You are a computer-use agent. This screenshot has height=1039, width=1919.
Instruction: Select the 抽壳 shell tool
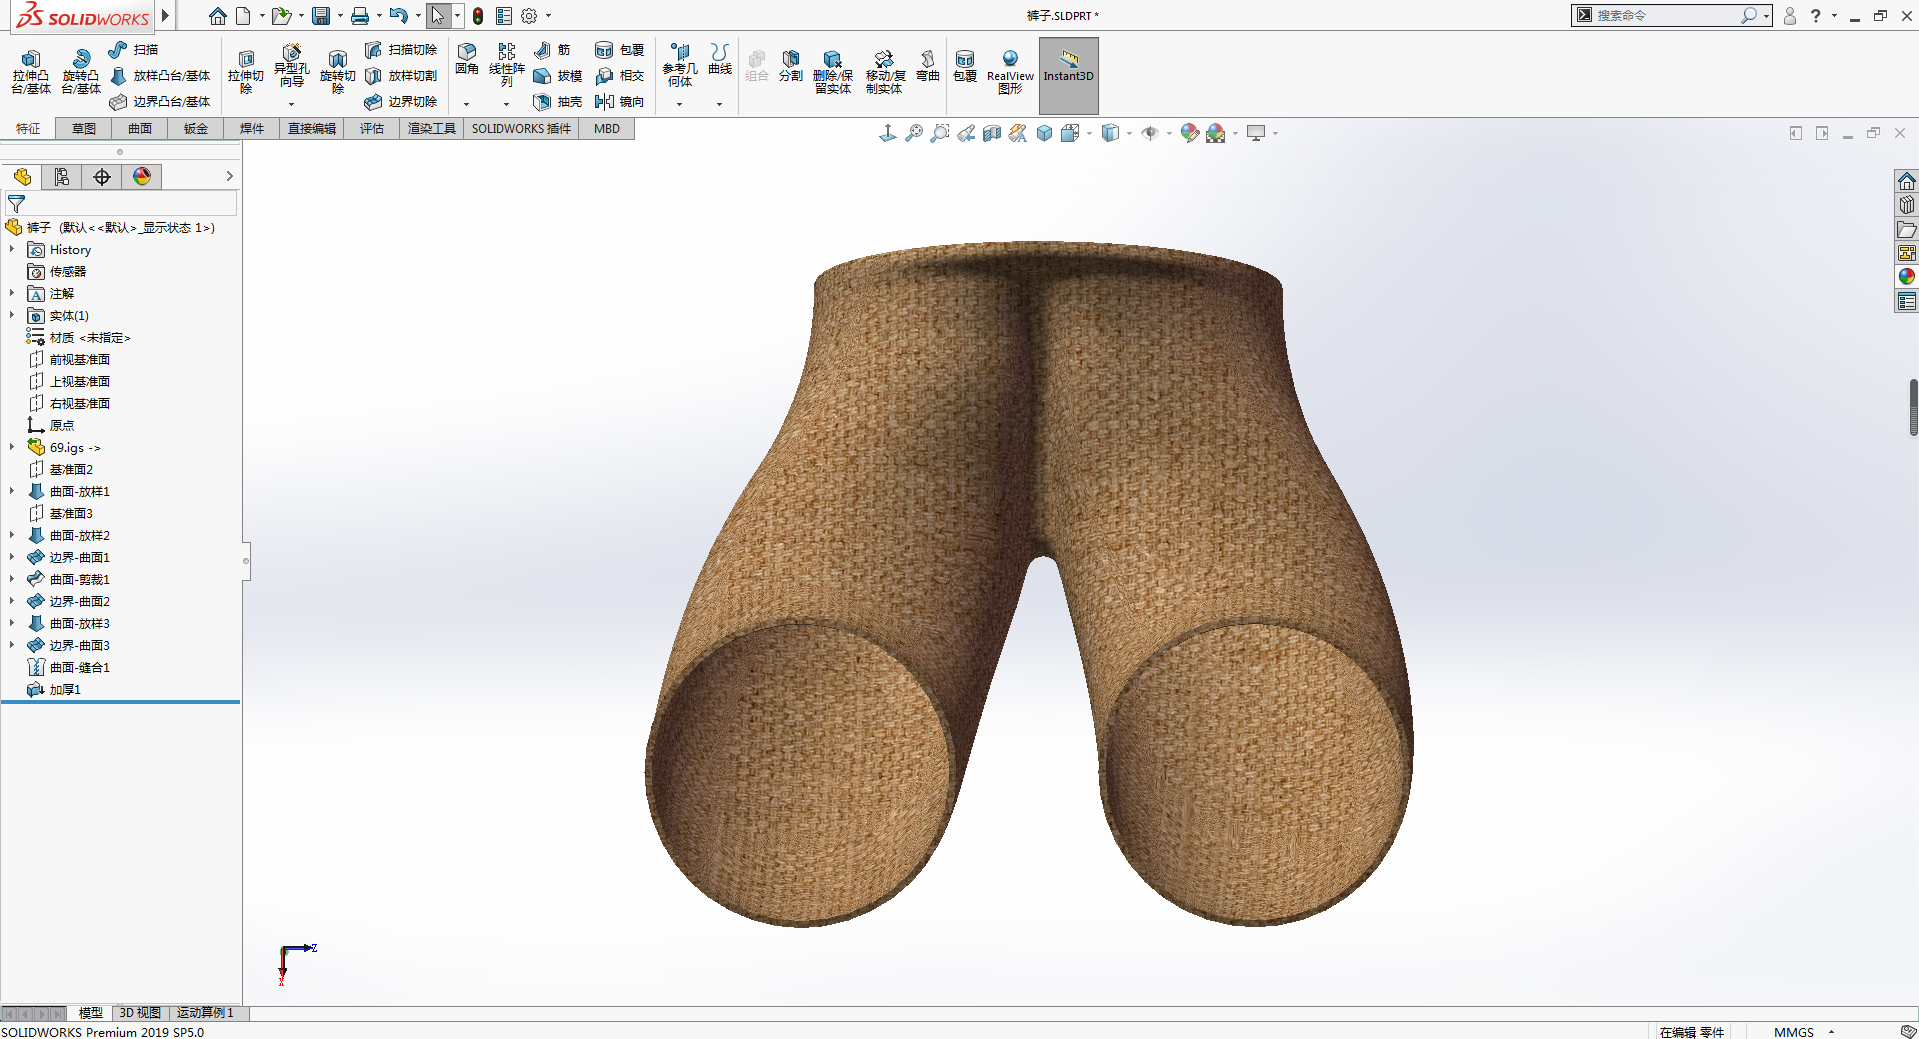point(558,102)
